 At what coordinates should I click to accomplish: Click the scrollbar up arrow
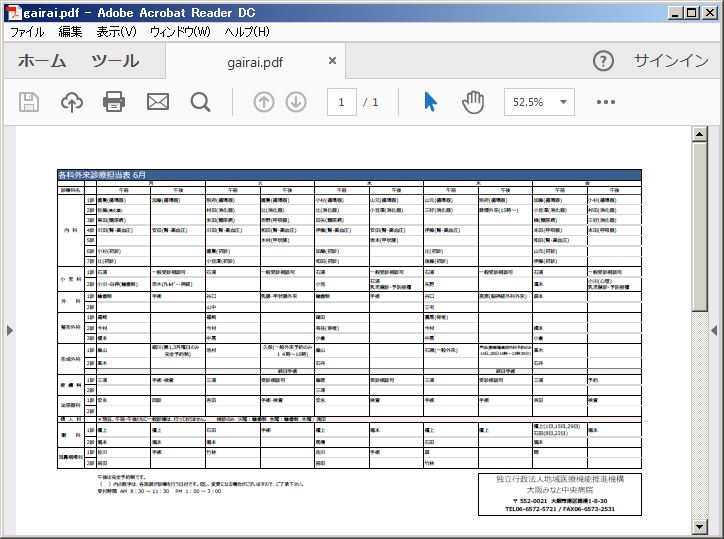pyautogui.click(x=700, y=134)
